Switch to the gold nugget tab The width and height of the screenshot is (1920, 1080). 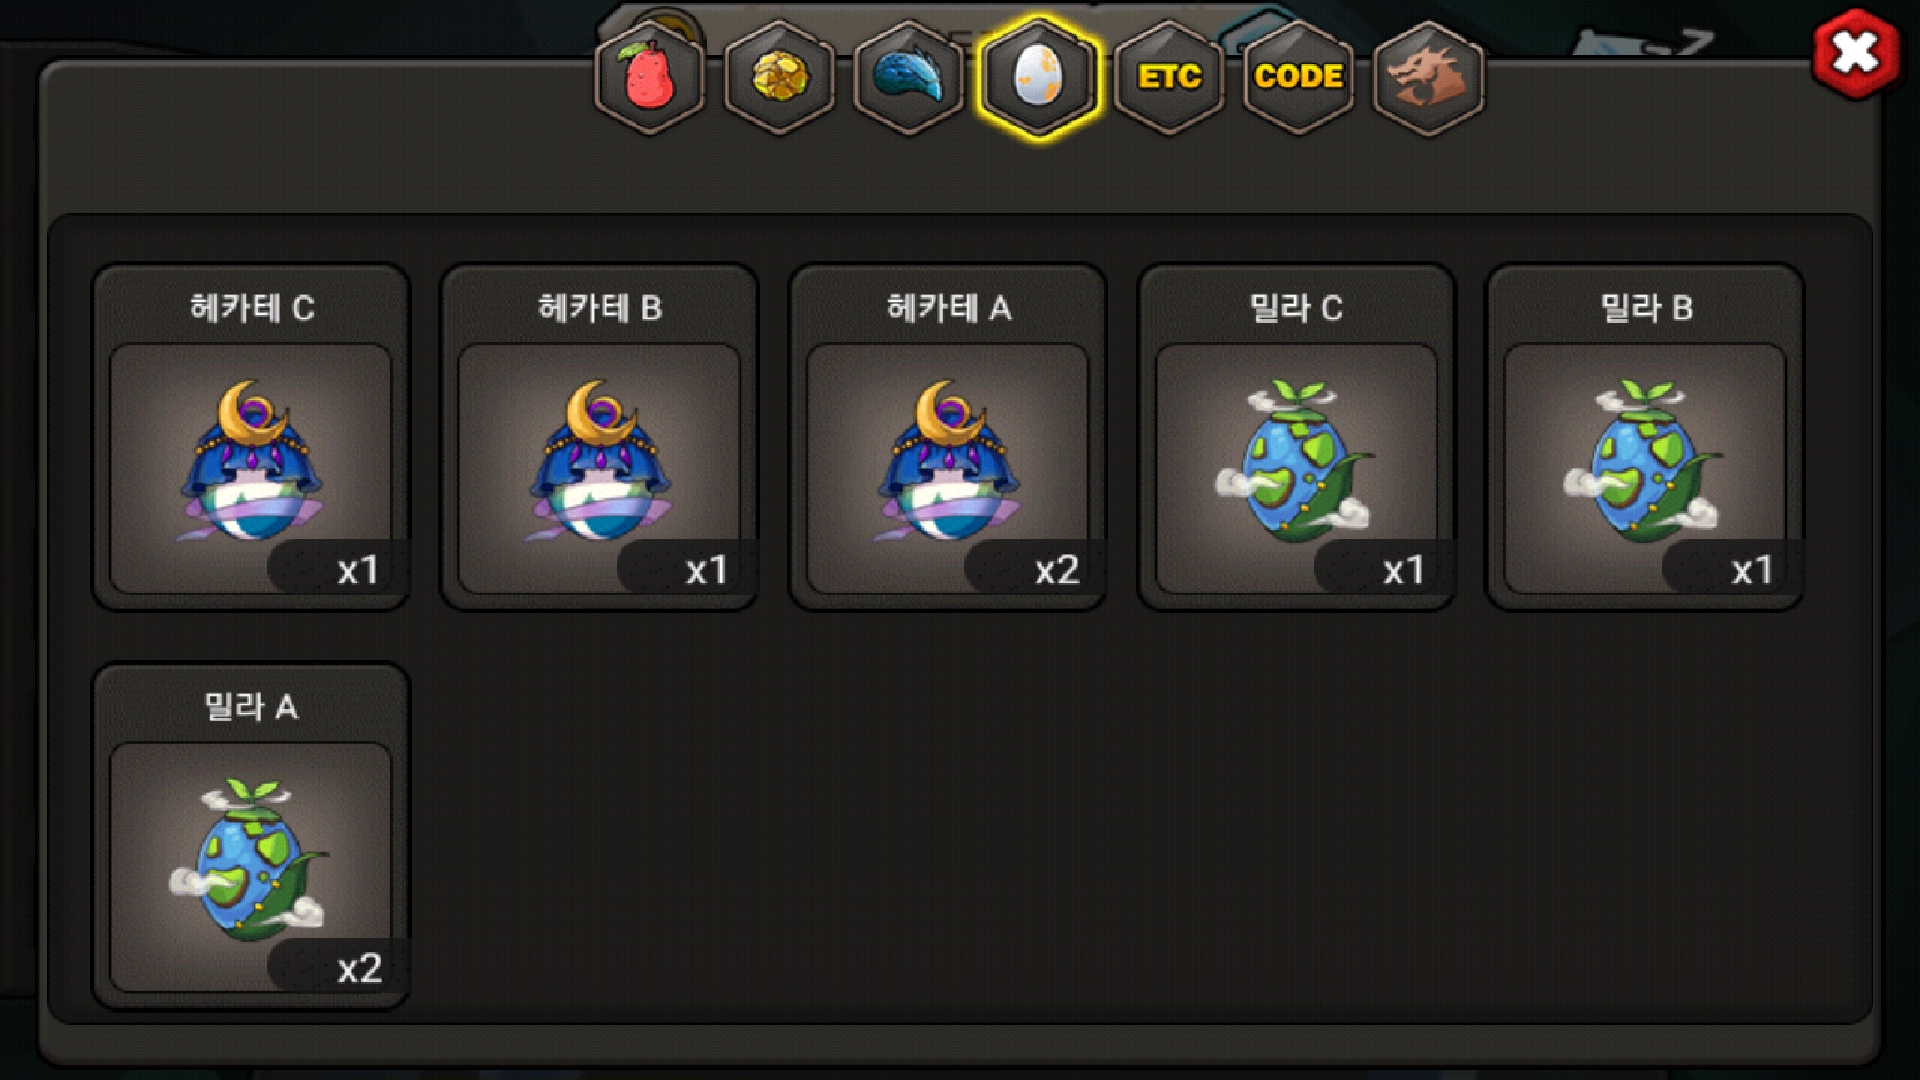(x=780, y=77)
